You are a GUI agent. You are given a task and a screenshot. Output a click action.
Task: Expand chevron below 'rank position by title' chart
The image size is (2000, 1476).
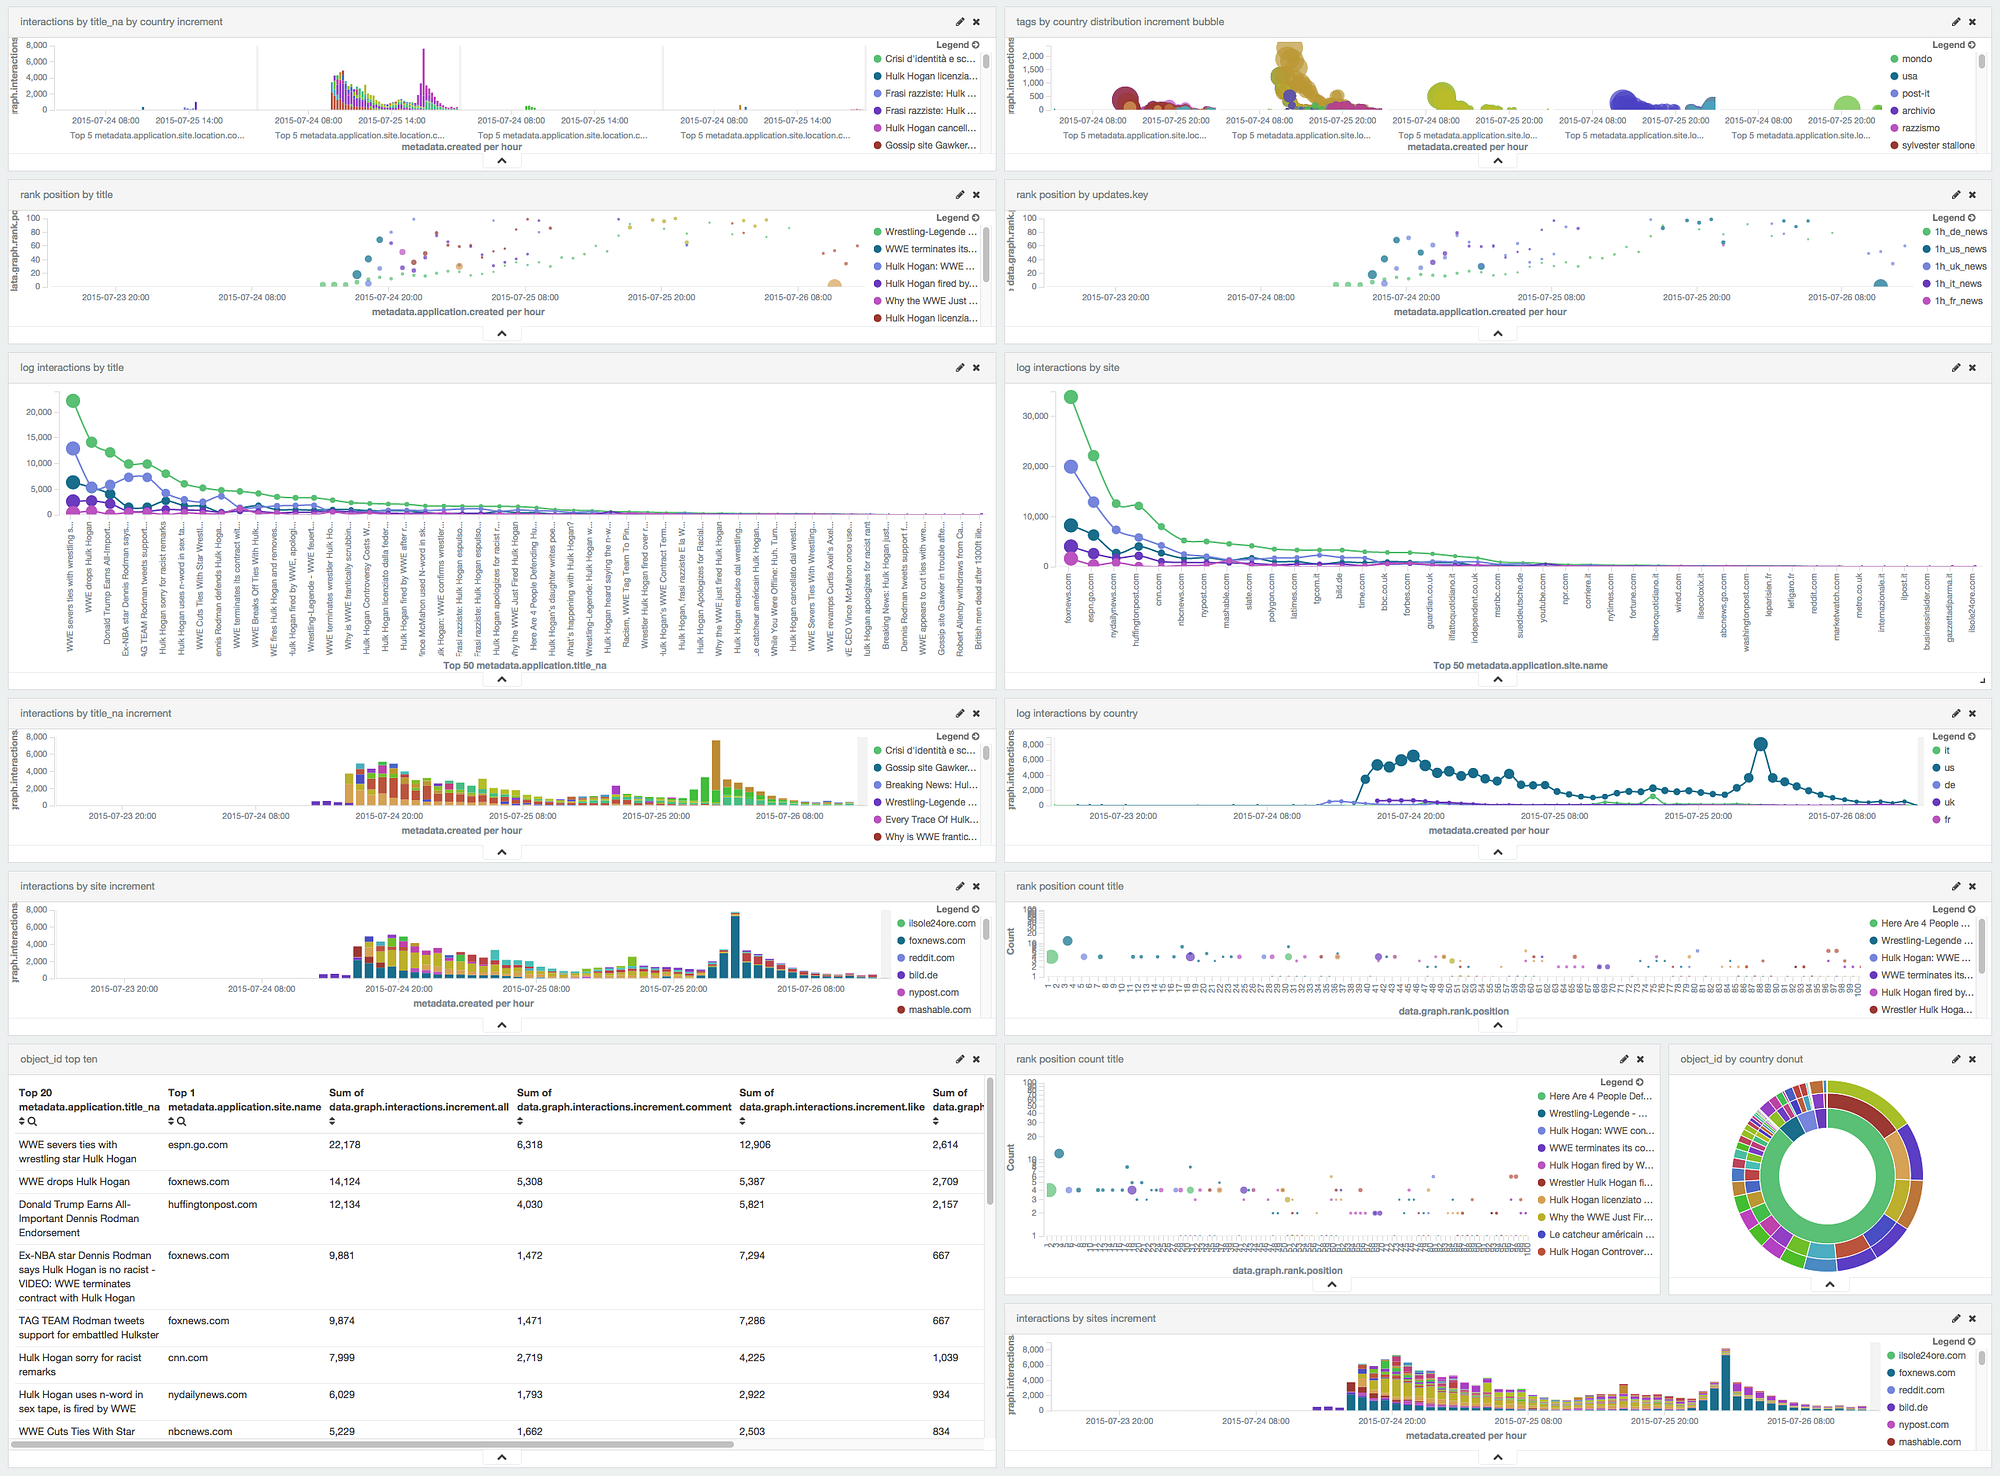tap(502, 334)
